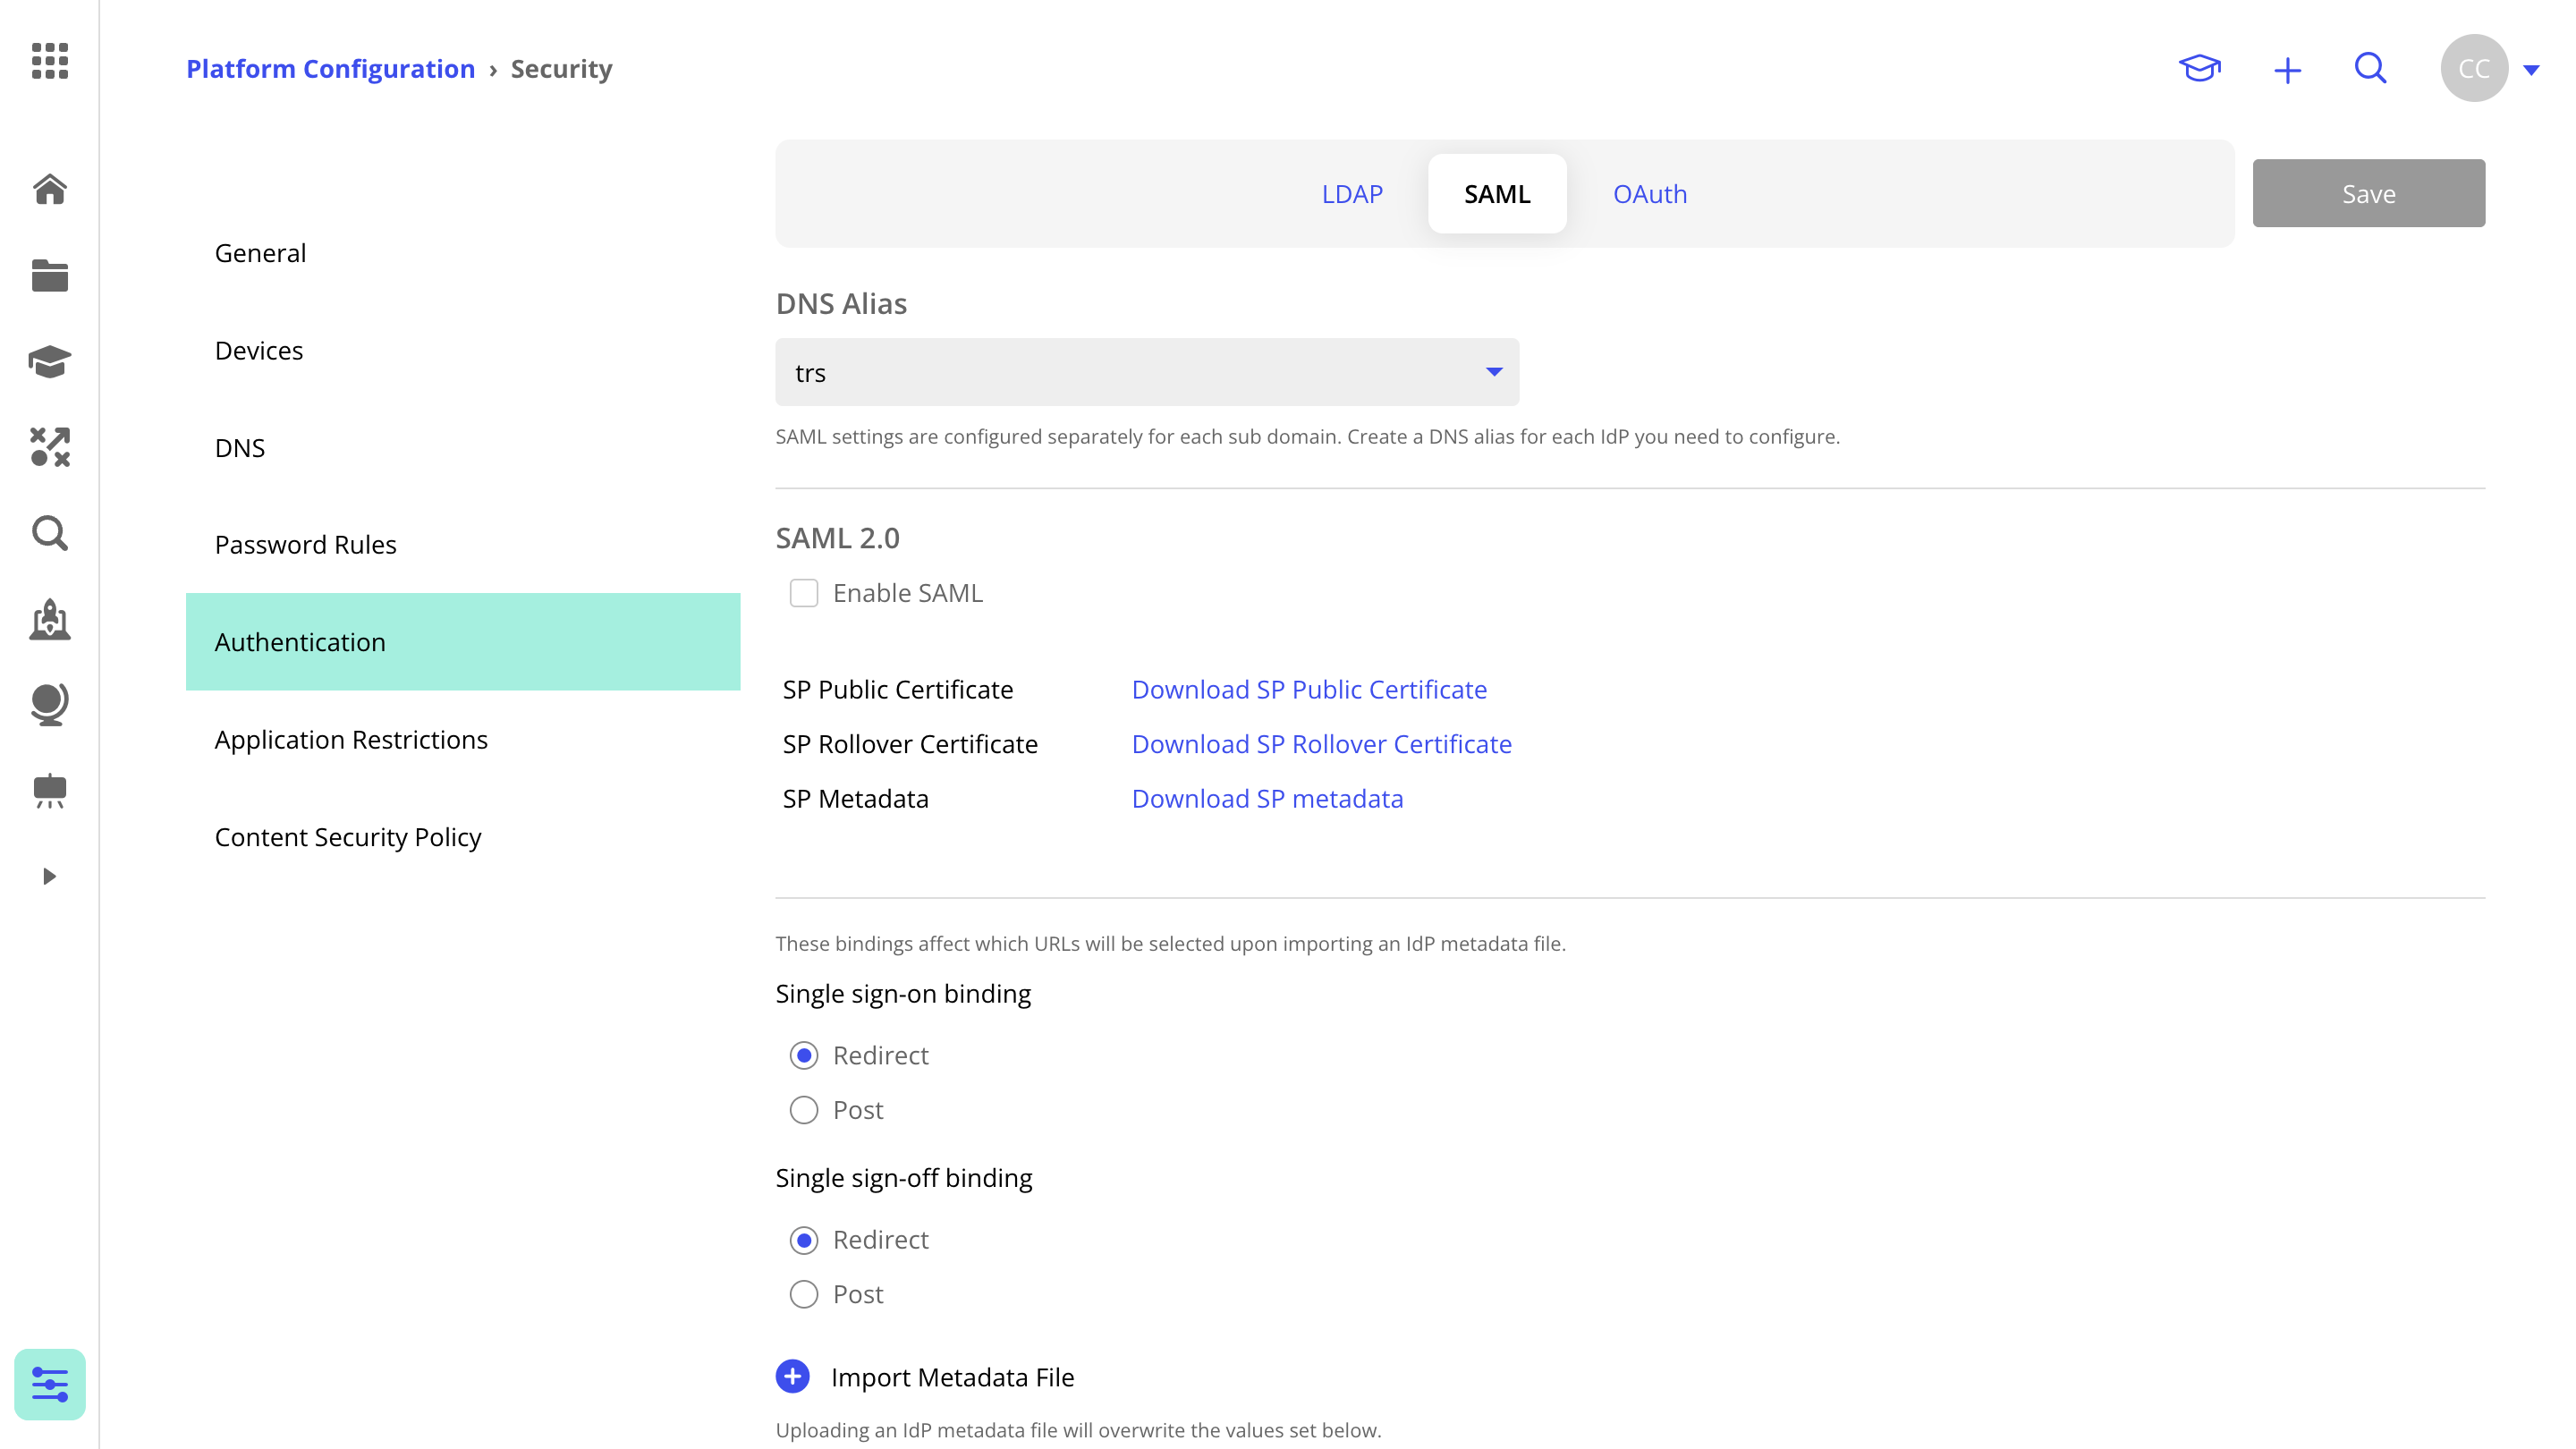
Task: Open the globe icon in sidebar
Action: (x=49, y=704)
